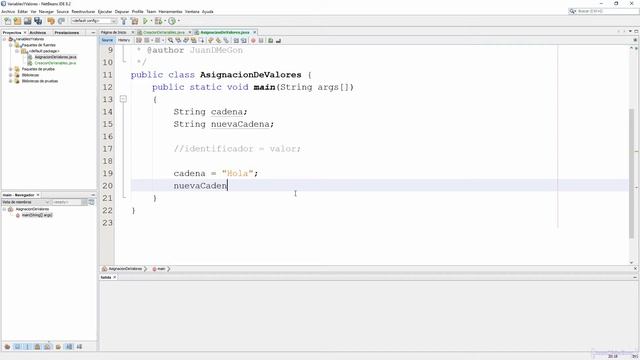Toggle Show Inherited Members in Navigator
640x360 pixels.
pyautogui.click(x=7, y=347)
